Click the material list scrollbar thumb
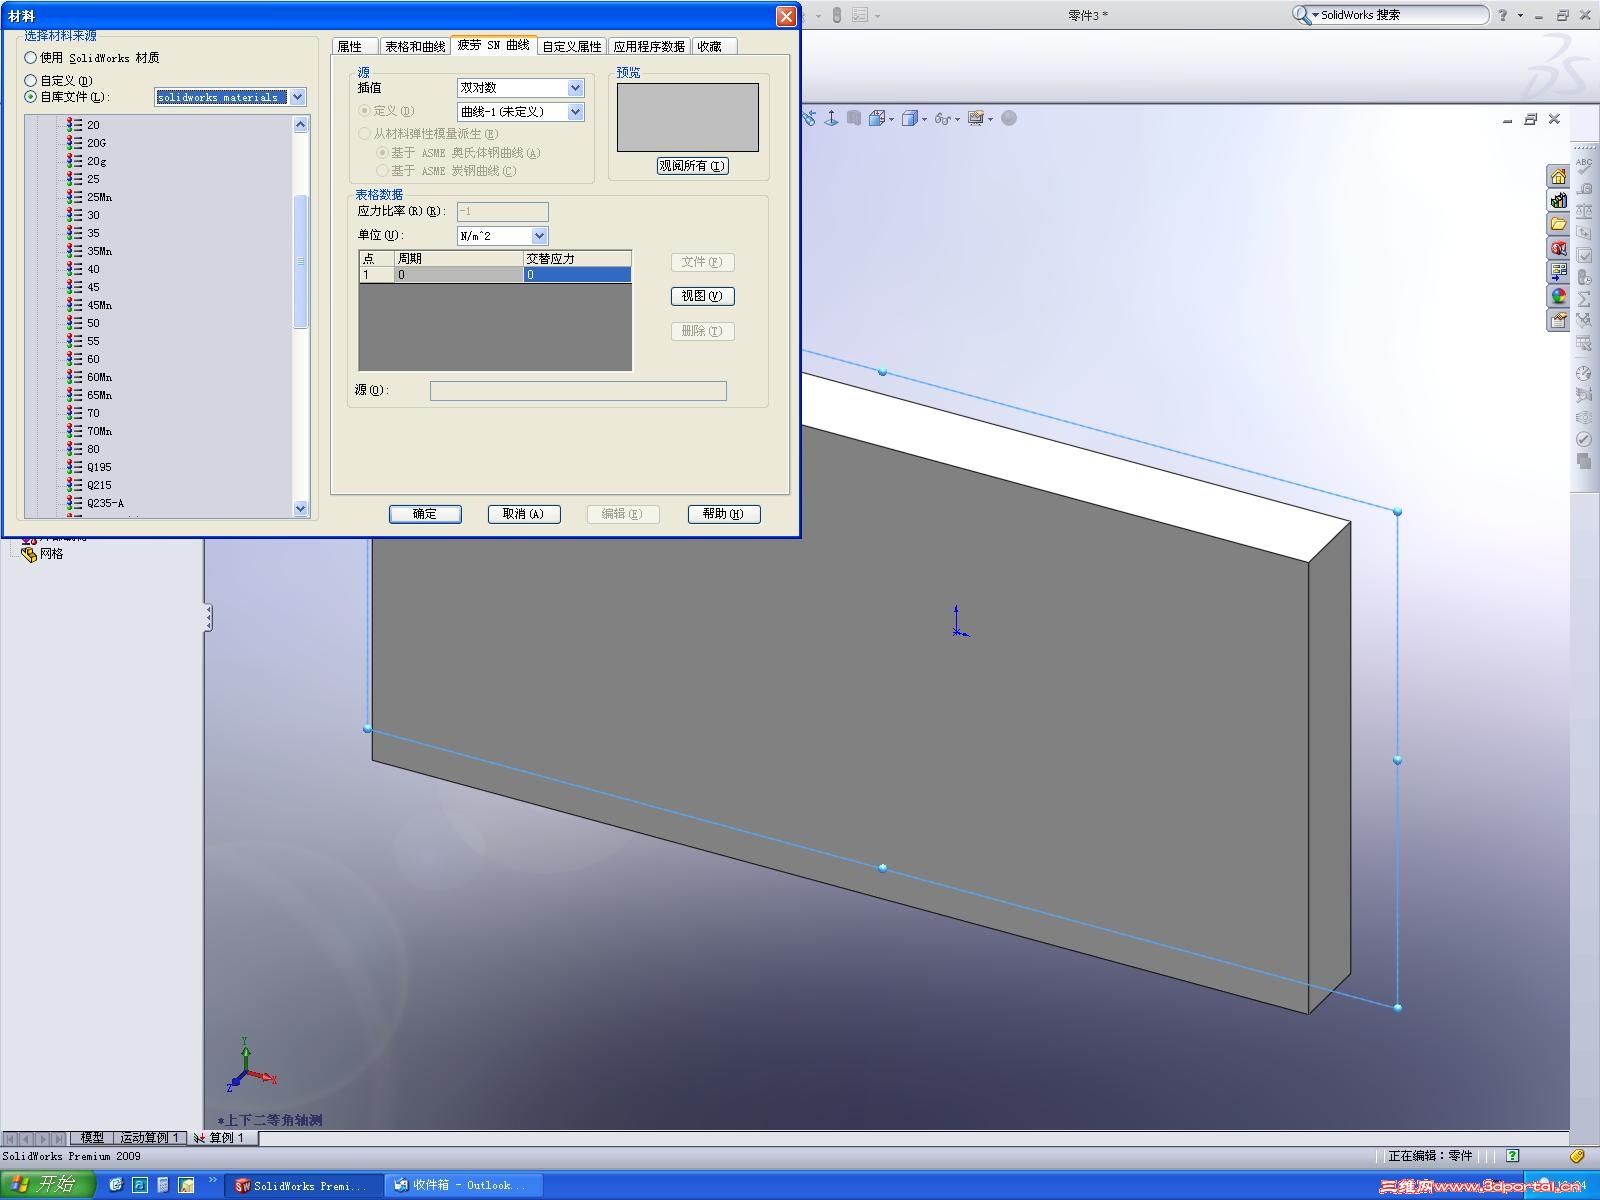The width and height of the screenshot is (1600, 1200). [x=301, y=261]
